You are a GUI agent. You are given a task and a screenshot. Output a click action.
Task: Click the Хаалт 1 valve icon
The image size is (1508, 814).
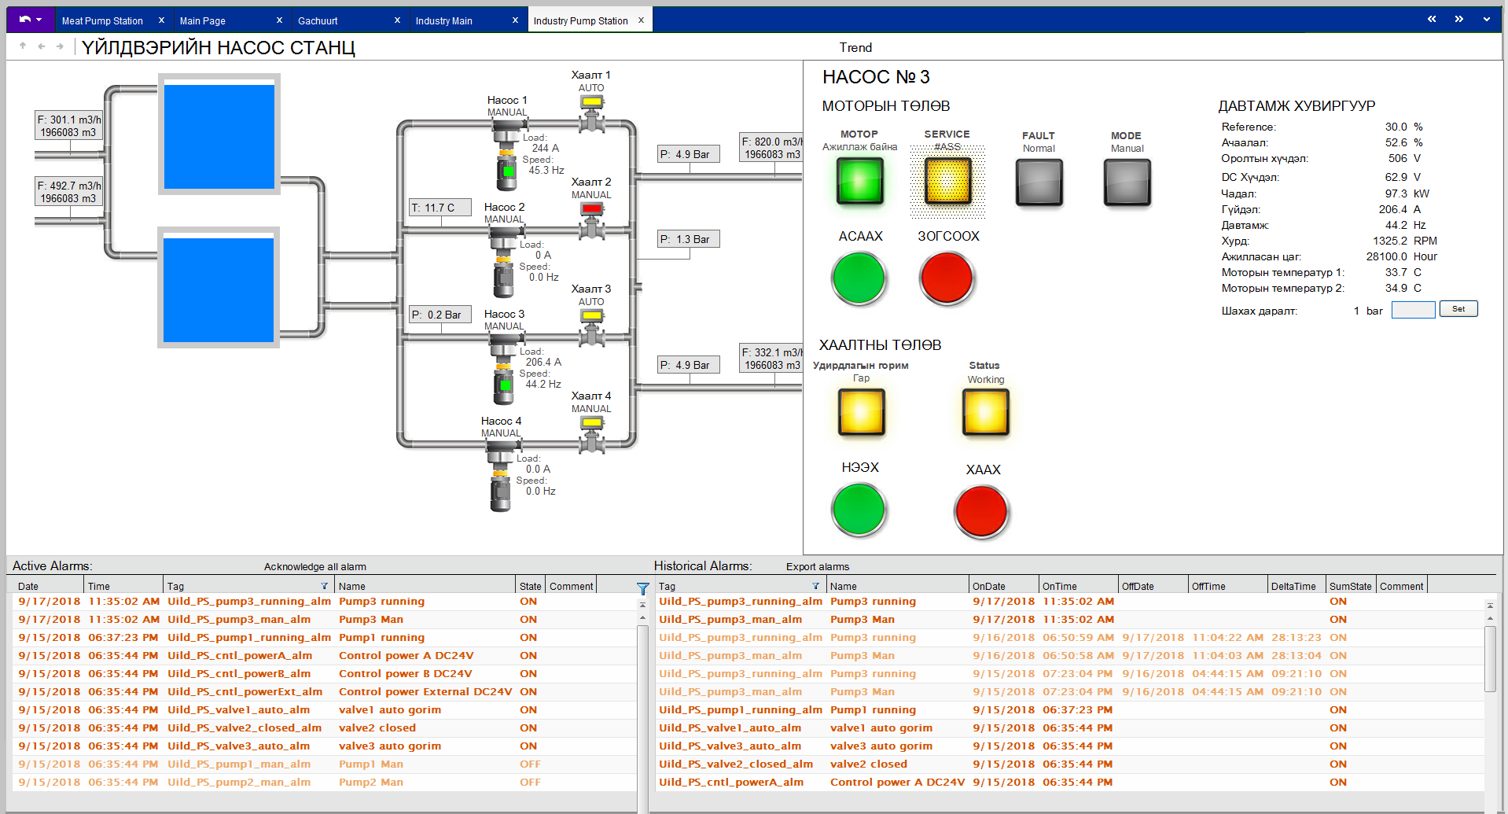click(592, 112)
